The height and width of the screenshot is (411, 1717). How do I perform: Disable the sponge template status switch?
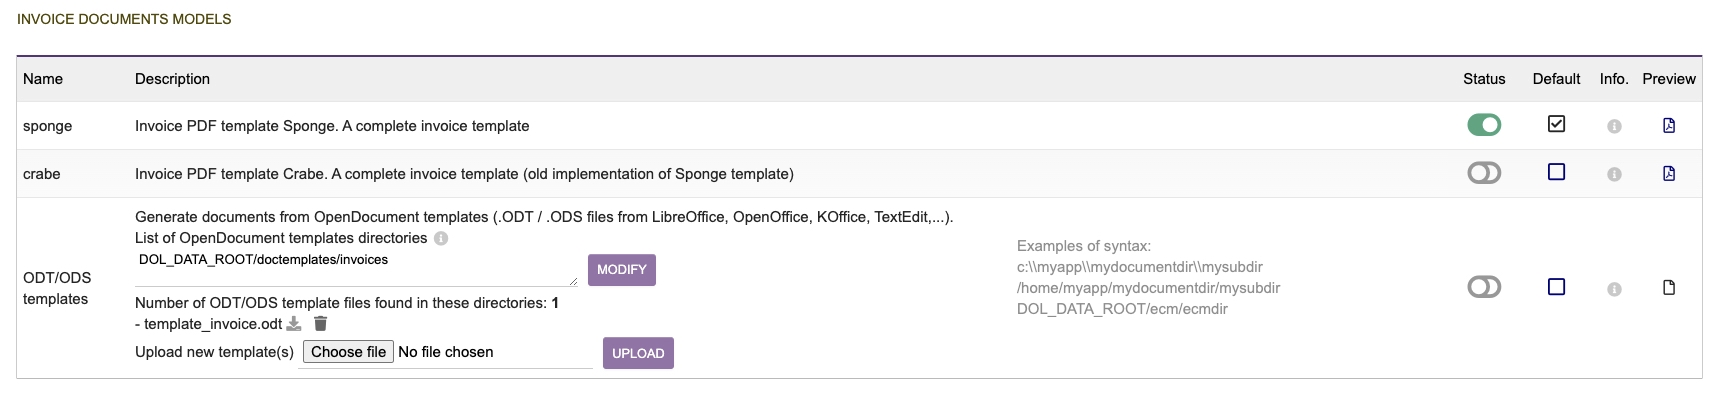click(x=1484, y=125)
